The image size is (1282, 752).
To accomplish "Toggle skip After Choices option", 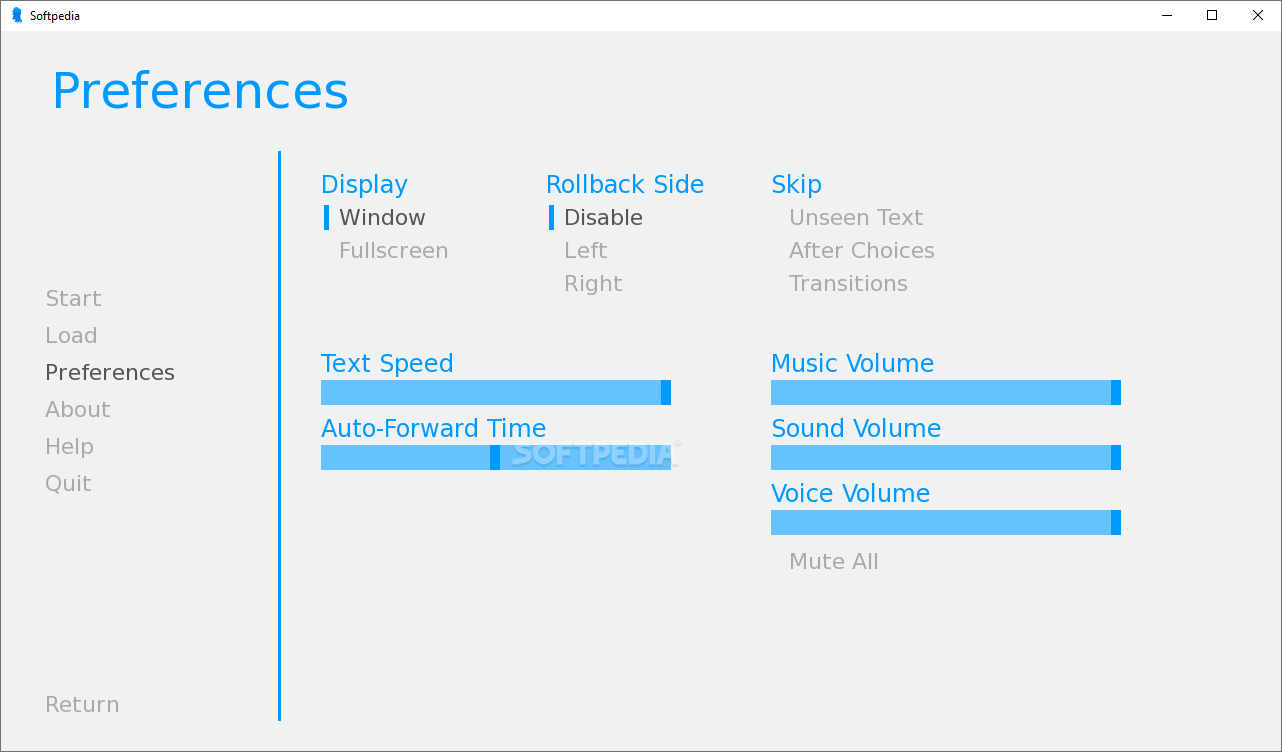I will pyautogui.click(x=861, y=250).
